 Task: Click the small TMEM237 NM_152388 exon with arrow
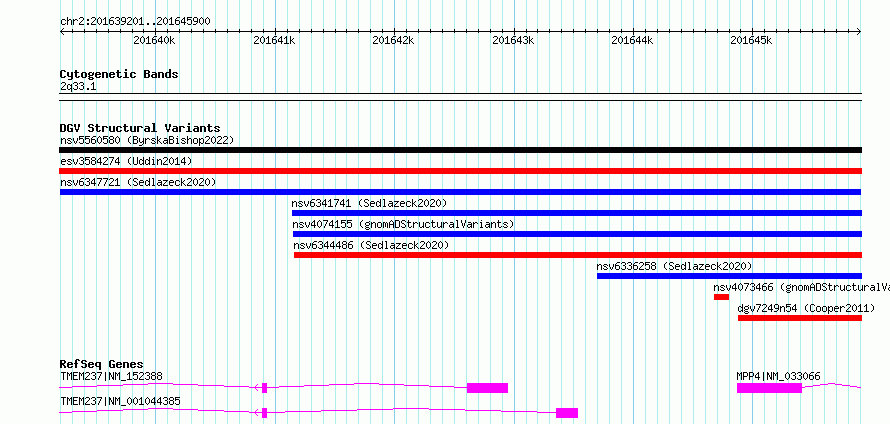(x=264, y=388)
